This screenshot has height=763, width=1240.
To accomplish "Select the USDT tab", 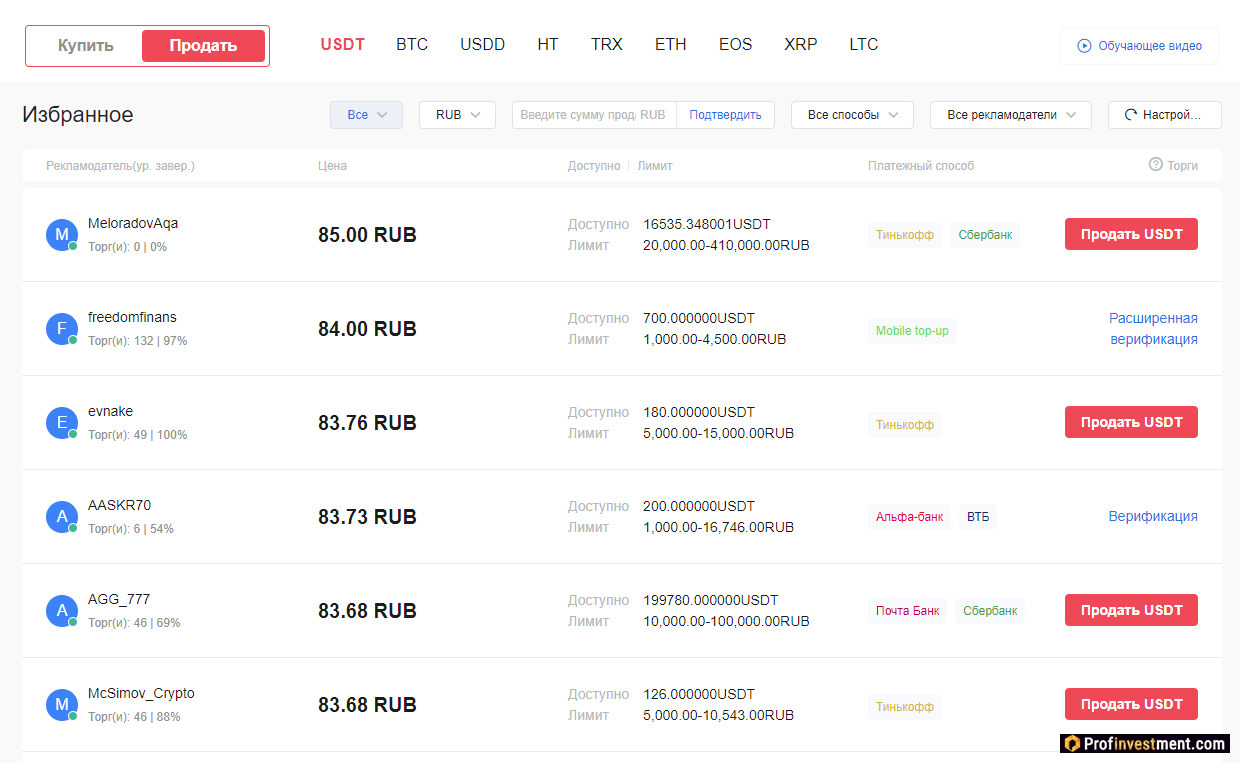I will pyautogui.click(x=343, y=45).
